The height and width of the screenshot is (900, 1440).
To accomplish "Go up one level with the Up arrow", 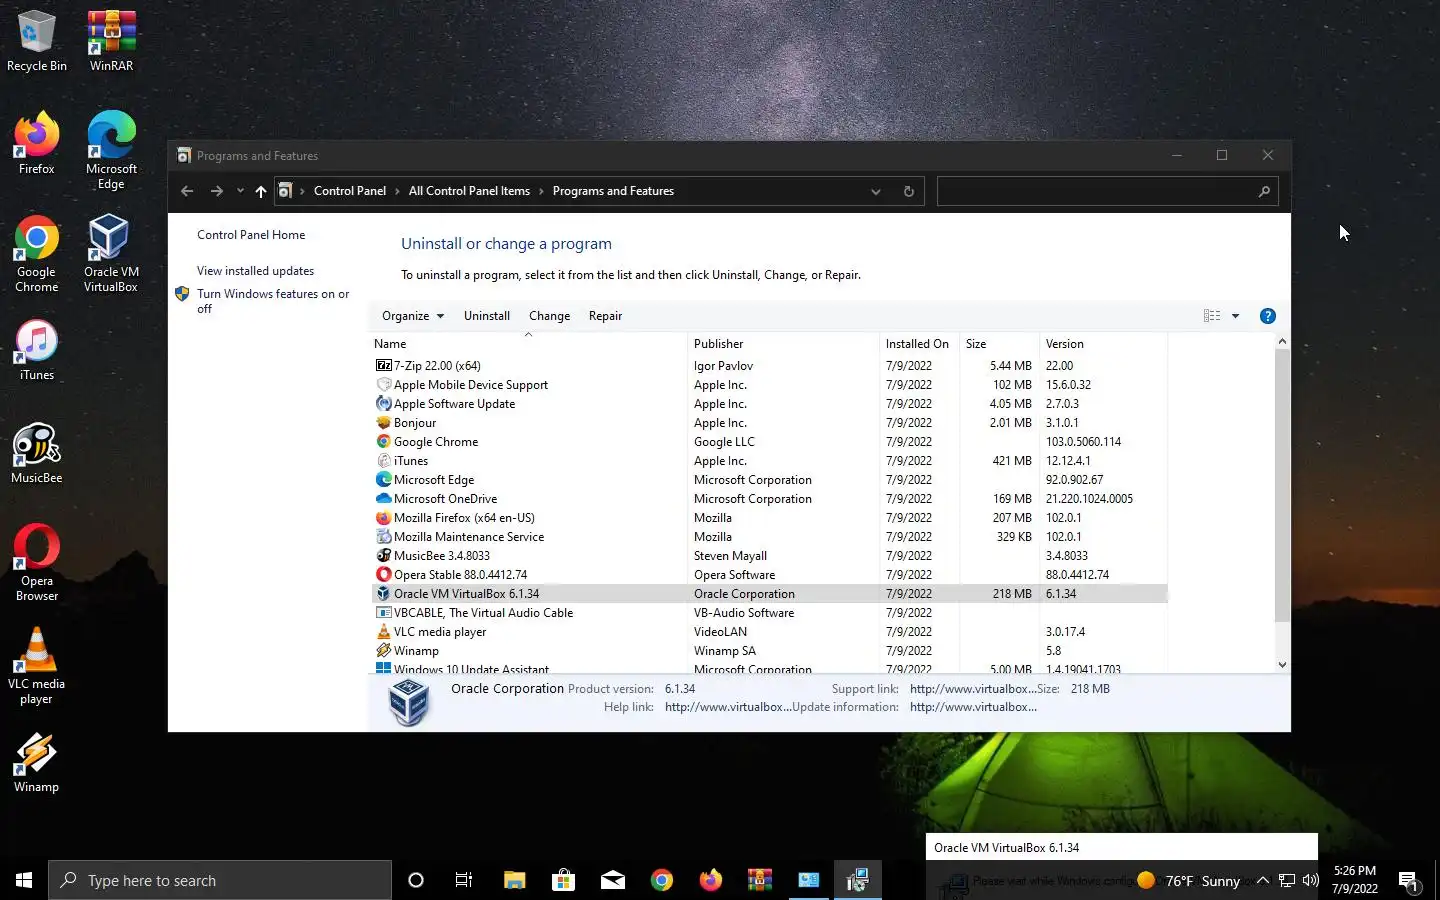I will (261, 191).
